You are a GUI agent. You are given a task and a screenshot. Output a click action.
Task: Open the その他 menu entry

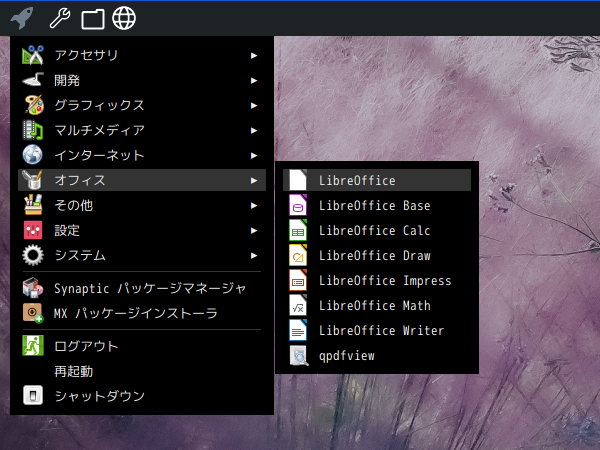tap(142, 205)
